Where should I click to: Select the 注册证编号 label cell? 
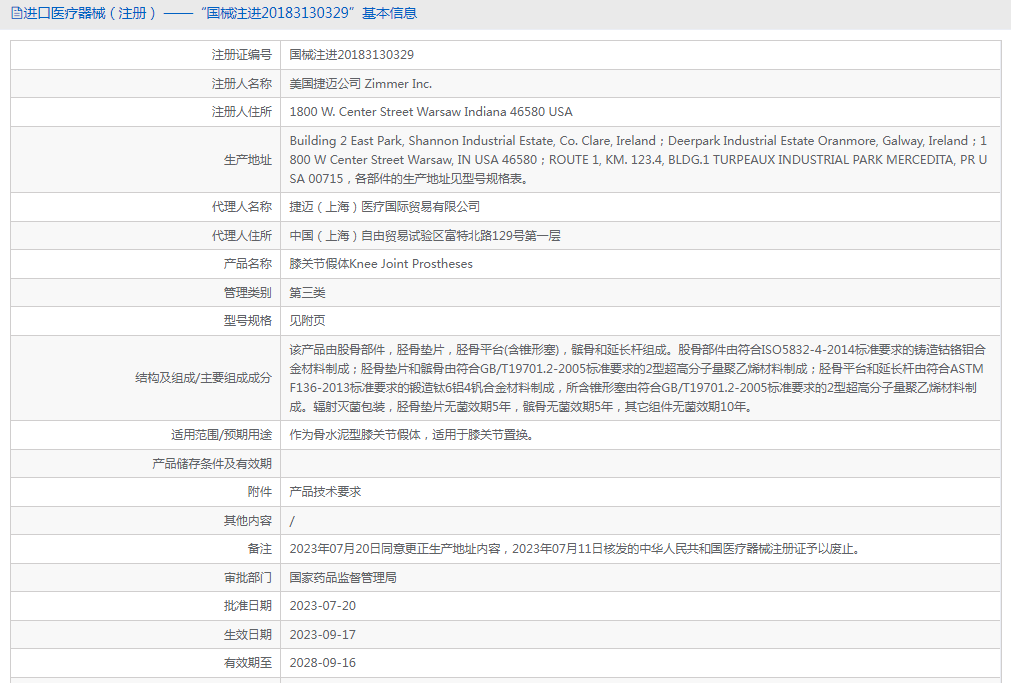tap(242, 55)
